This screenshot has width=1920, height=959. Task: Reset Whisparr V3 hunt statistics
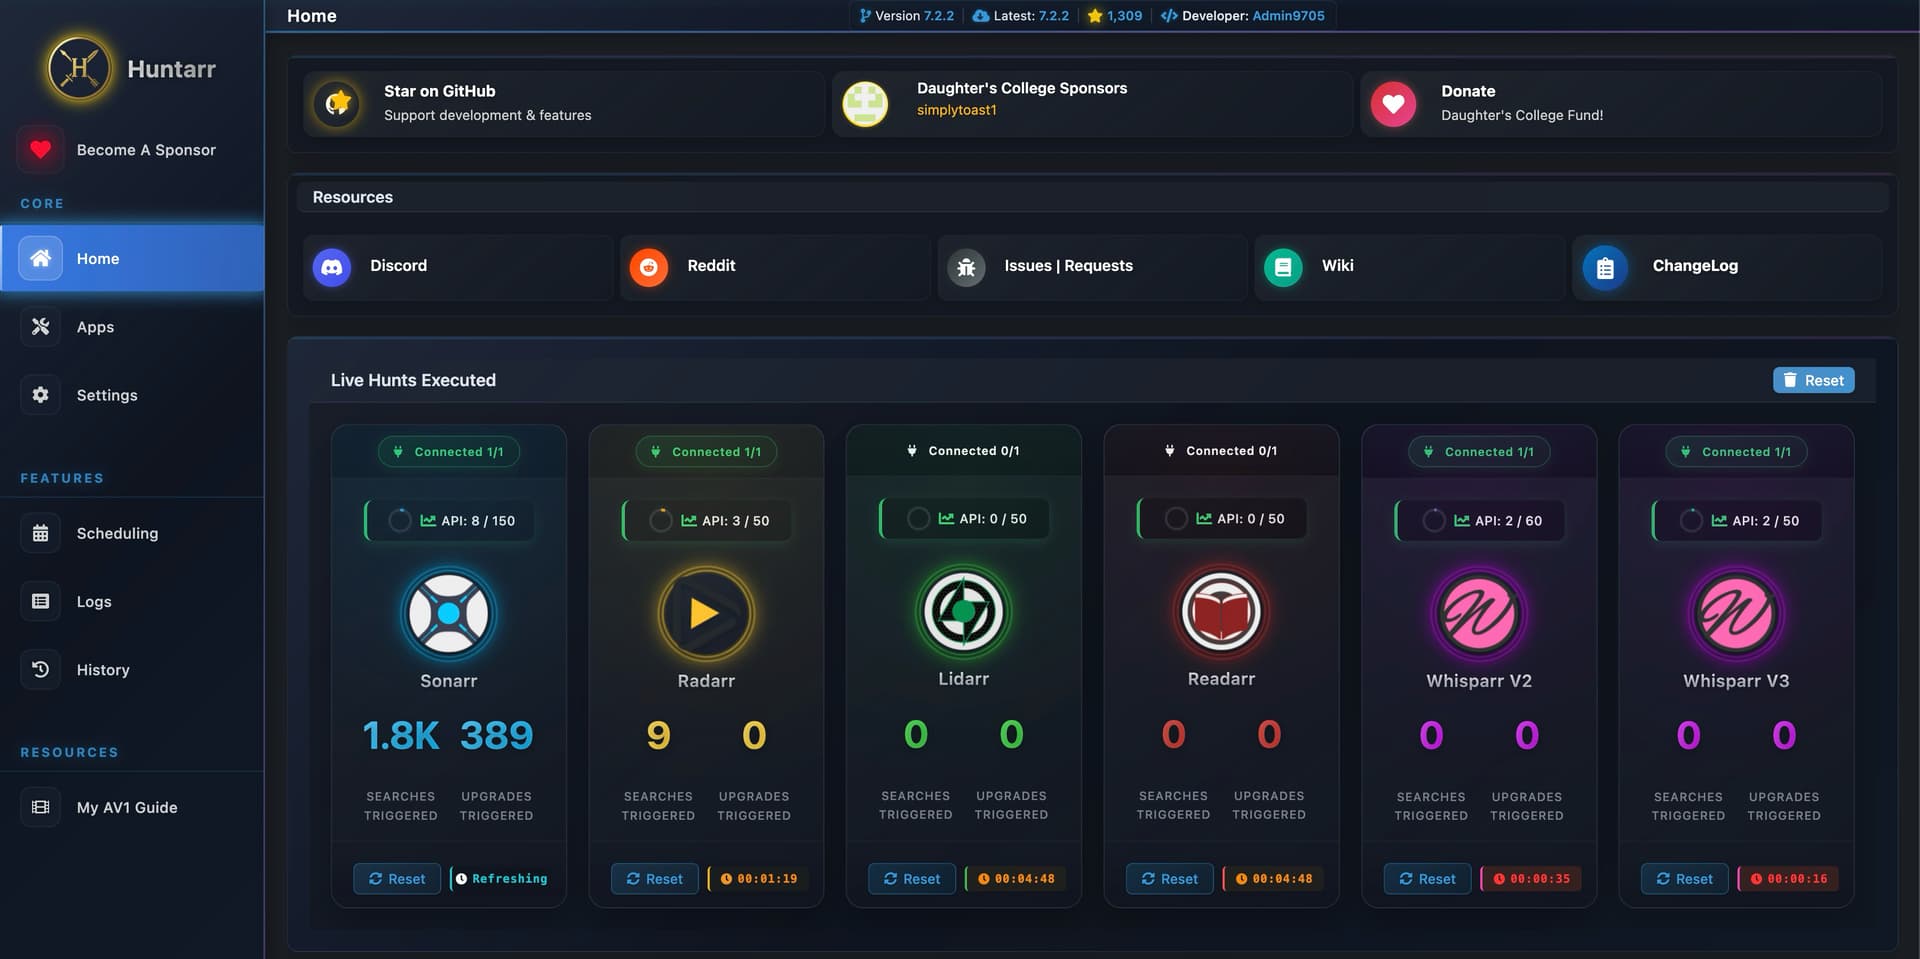1685,878
